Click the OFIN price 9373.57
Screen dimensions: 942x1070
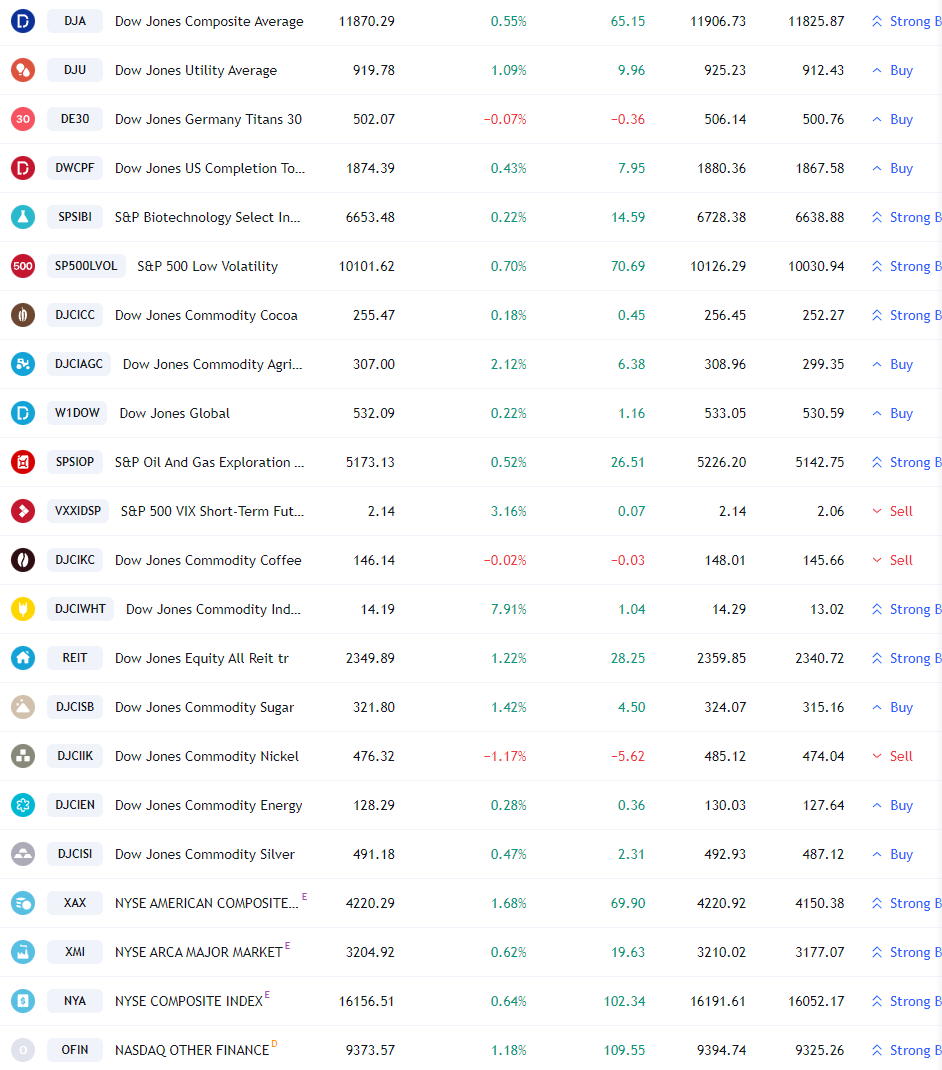(370, 1050)
